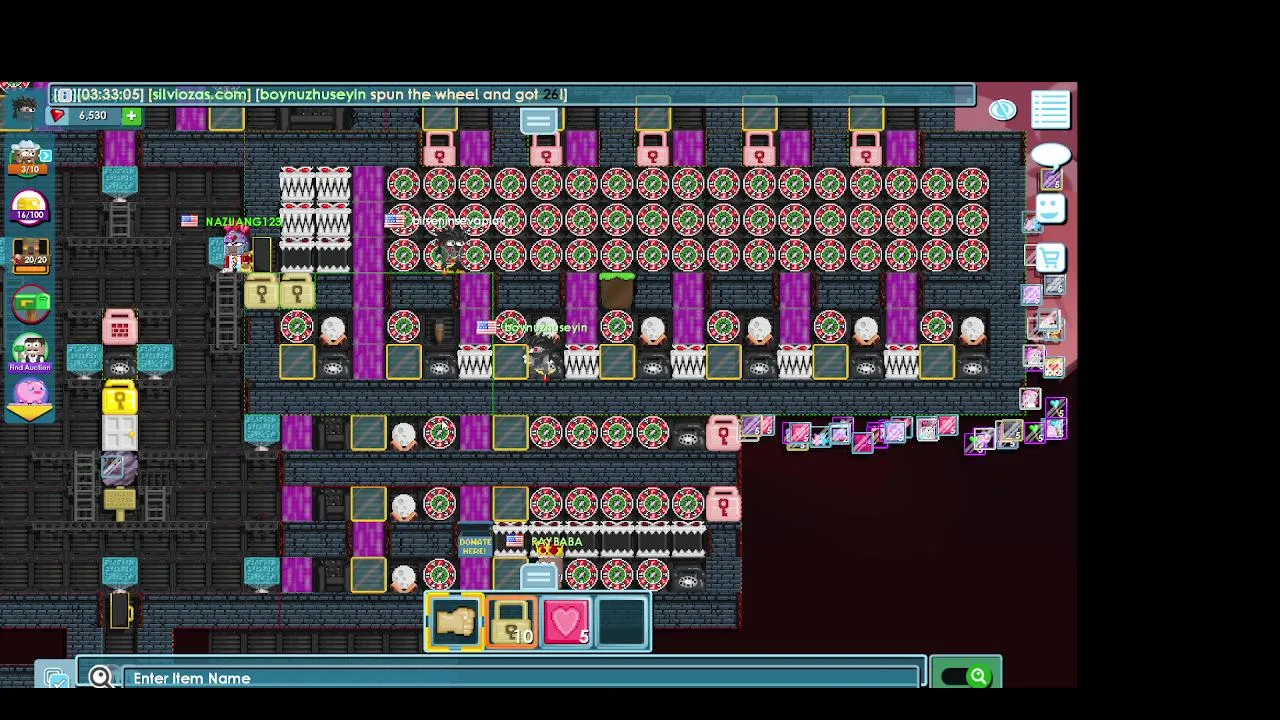
Task: Collapse sidebar with yellow down arrow
Action: 29,414
